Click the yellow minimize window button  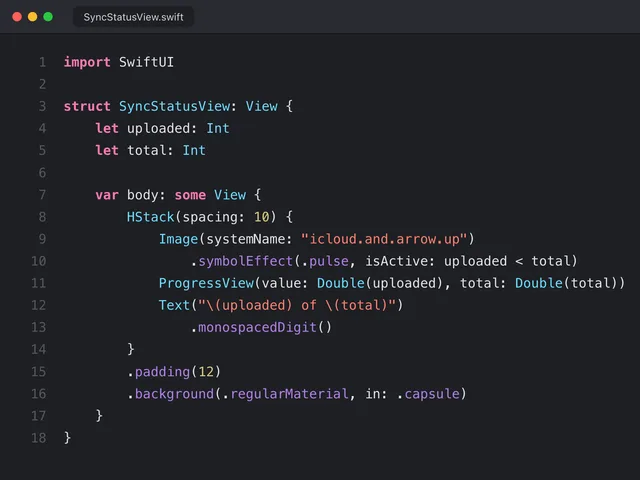pyautogui.click(x=33, y=17)
